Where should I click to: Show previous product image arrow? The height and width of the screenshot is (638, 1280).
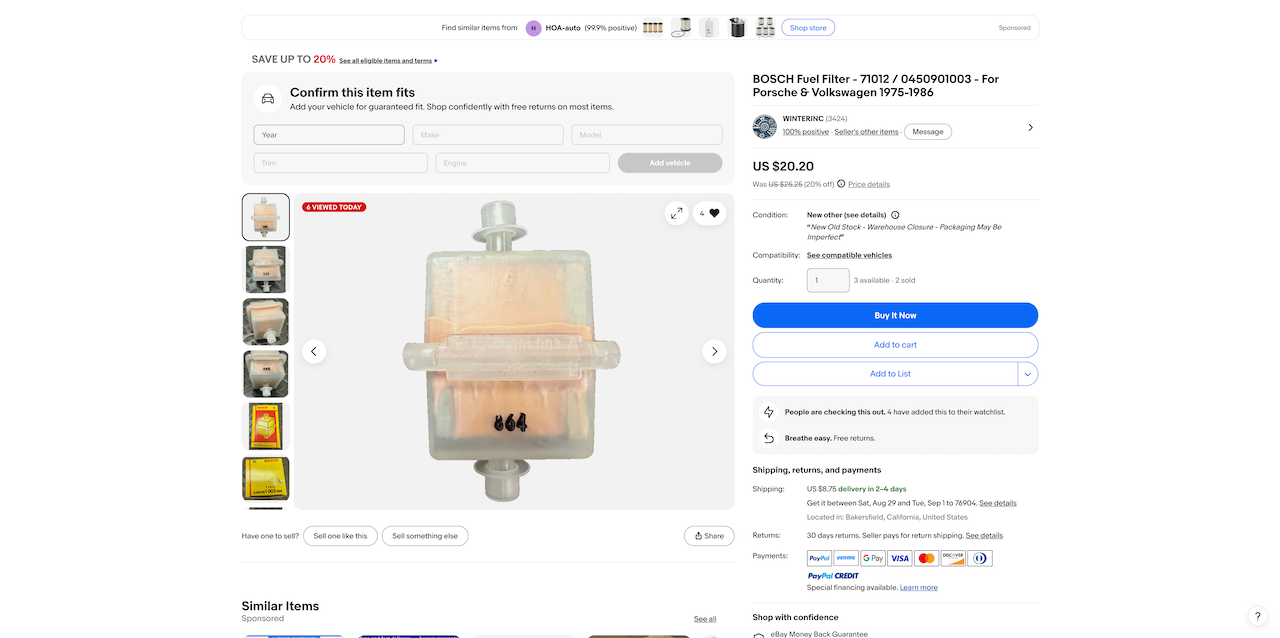(x=314, y=351)
